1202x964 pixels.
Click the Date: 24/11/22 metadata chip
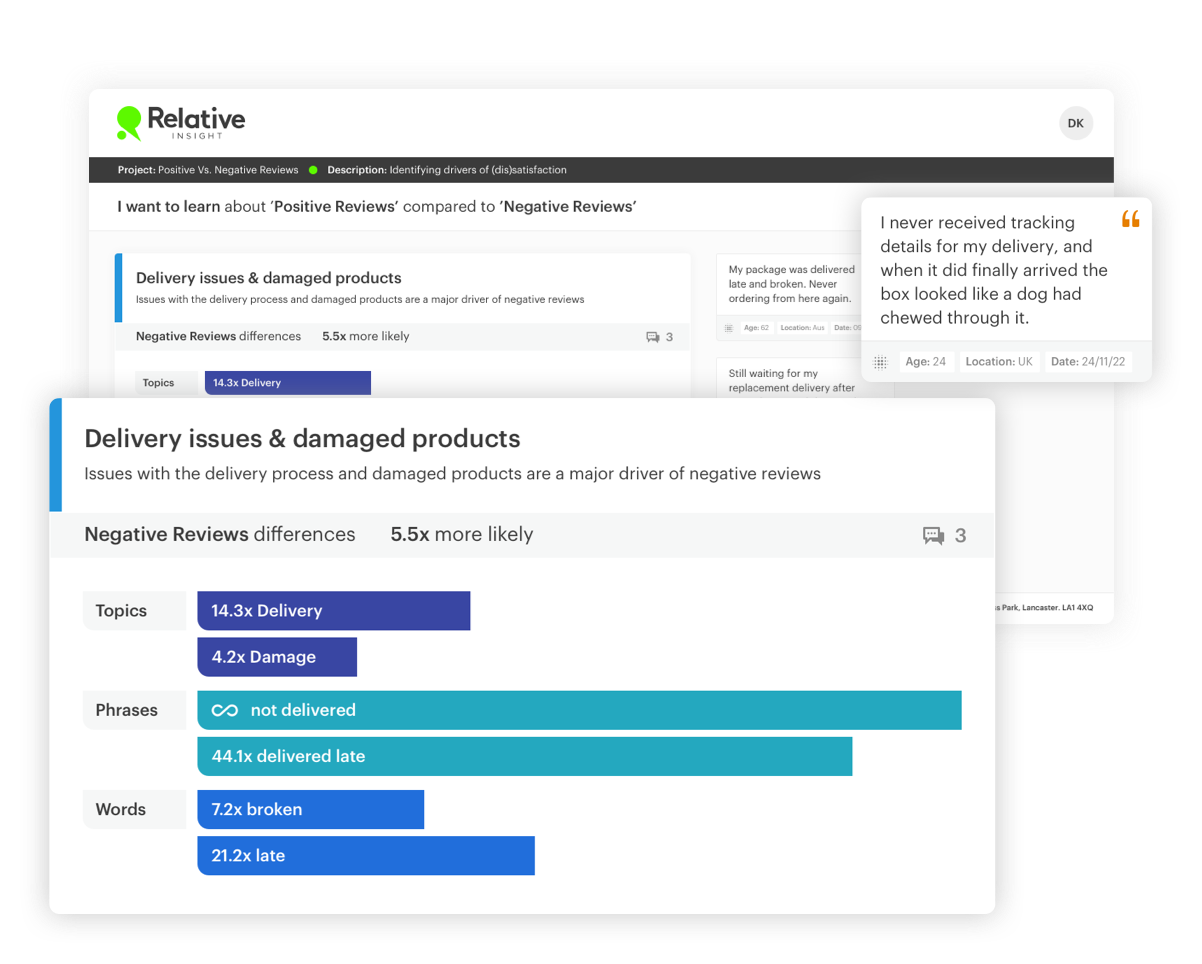1088,361
